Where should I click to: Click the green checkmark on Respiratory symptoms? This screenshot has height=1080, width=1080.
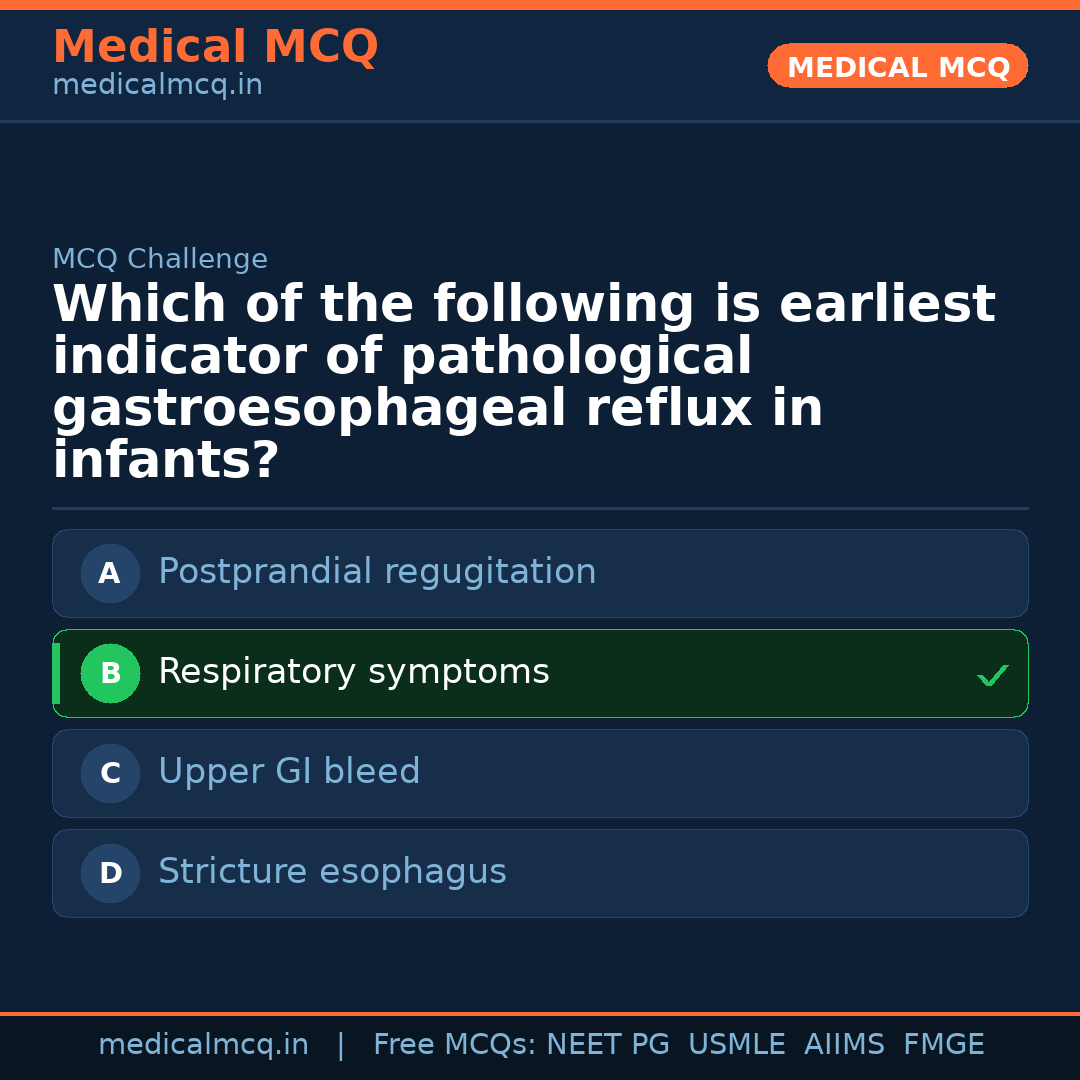click(x=992, y=676)
